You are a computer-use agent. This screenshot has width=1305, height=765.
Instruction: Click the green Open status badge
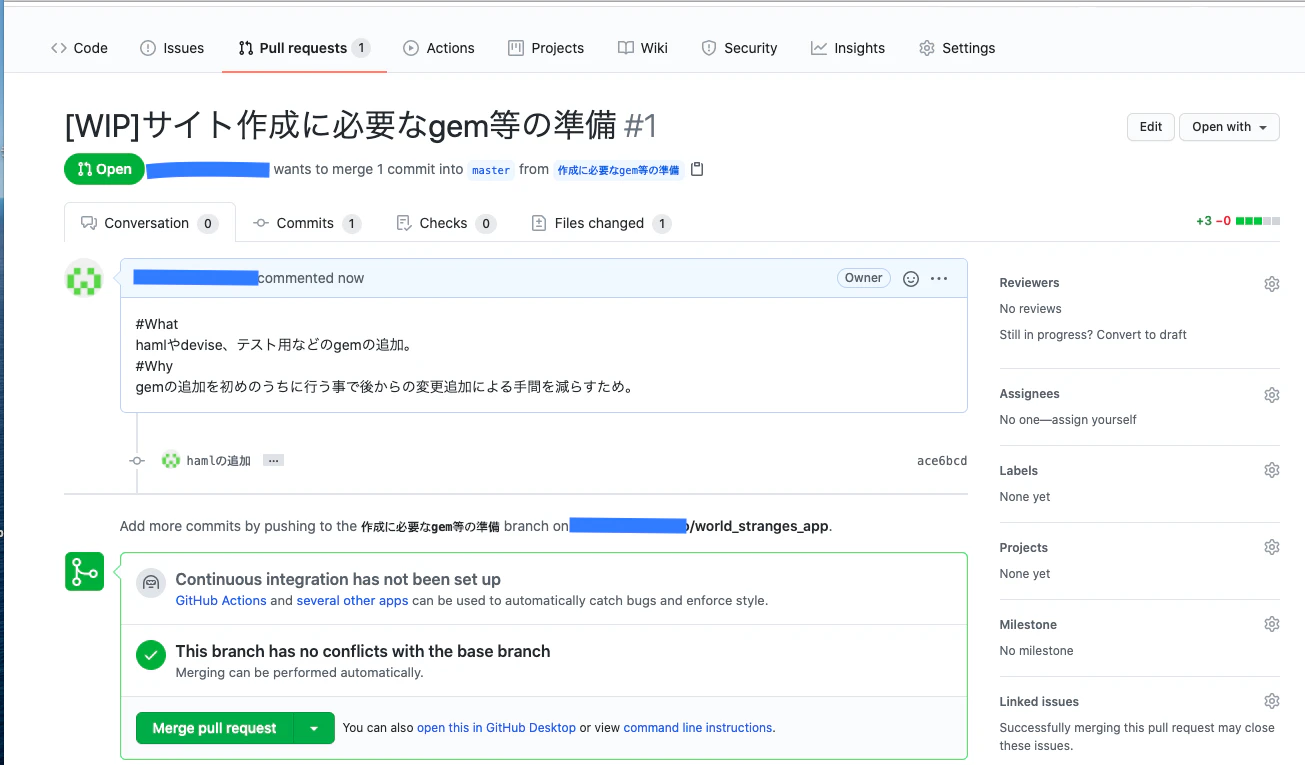[x=104, y=169]
